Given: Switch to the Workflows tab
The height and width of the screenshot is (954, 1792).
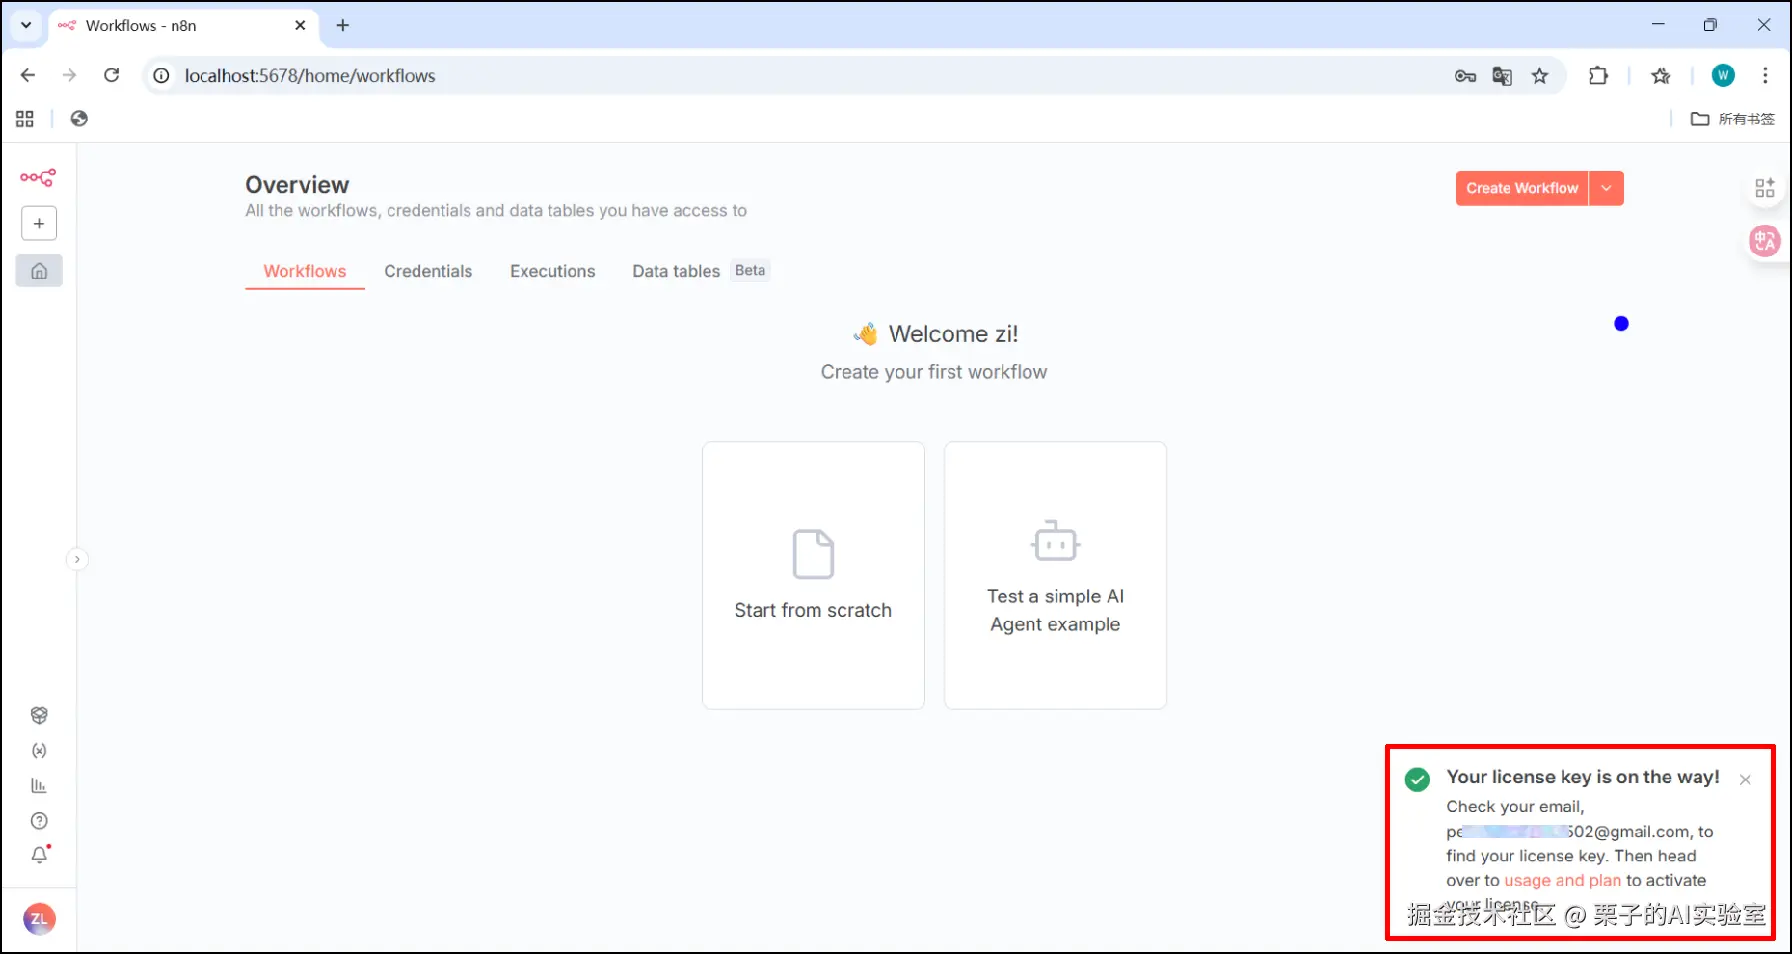Looking at the screenshot, I should point(305,271).
